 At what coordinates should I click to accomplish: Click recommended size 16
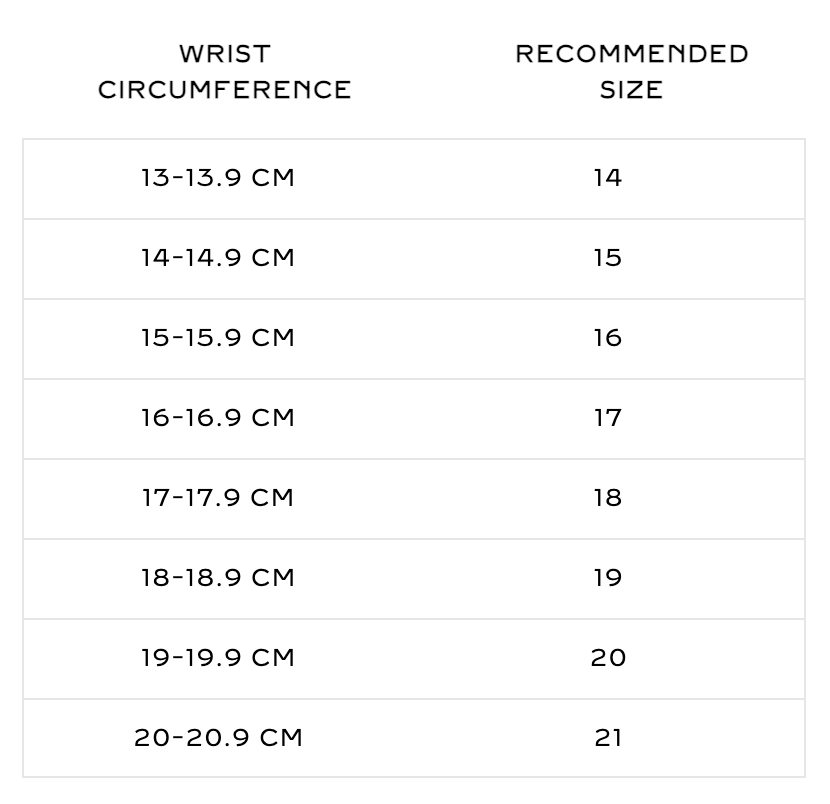(x=608, y=338)
